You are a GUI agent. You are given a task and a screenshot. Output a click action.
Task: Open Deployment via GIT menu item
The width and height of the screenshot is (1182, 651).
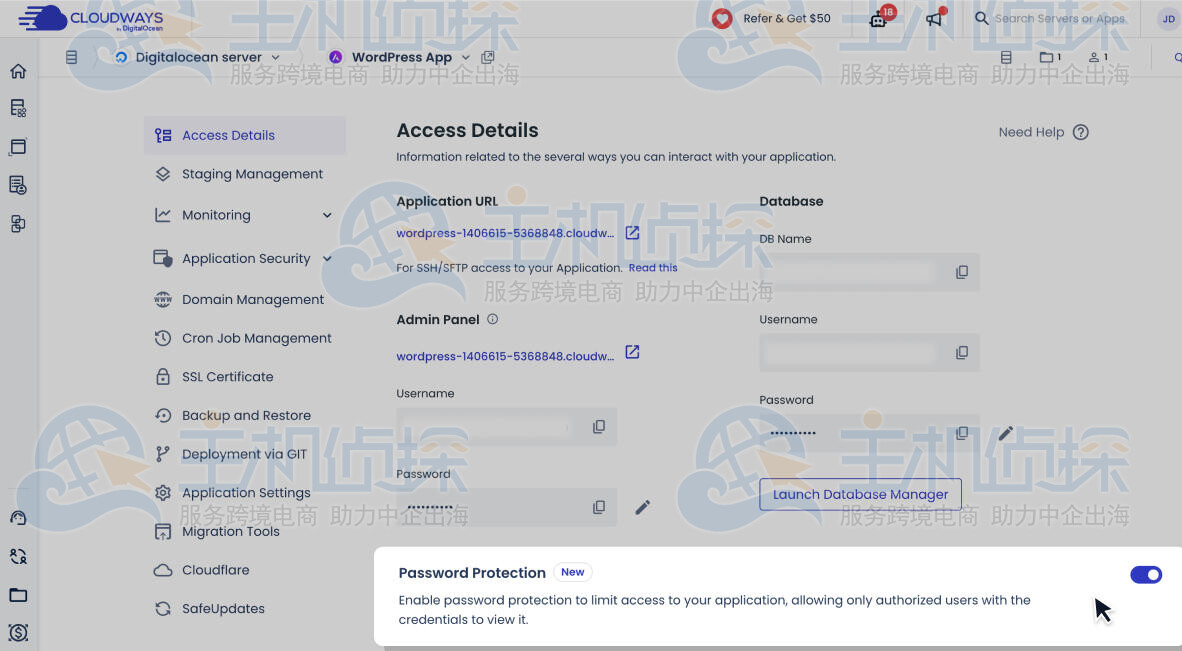click(x=245, y=454)
